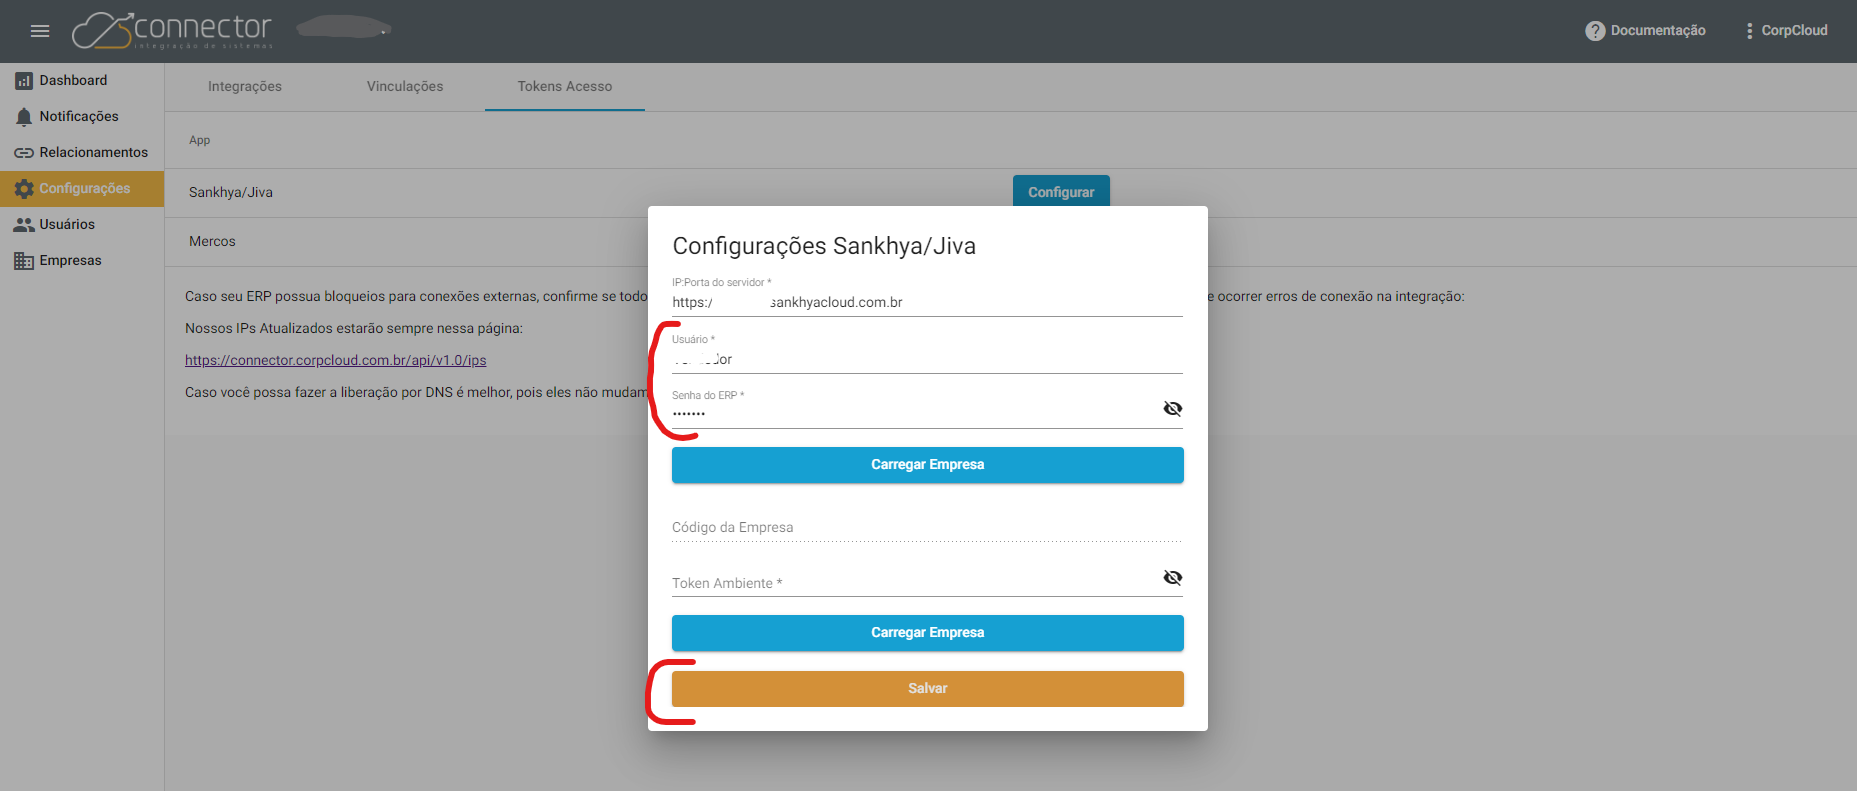The height and width of the screenshot is (791, 1857).
Task: Click the Usuários people icon
Action: click(24, 225)
